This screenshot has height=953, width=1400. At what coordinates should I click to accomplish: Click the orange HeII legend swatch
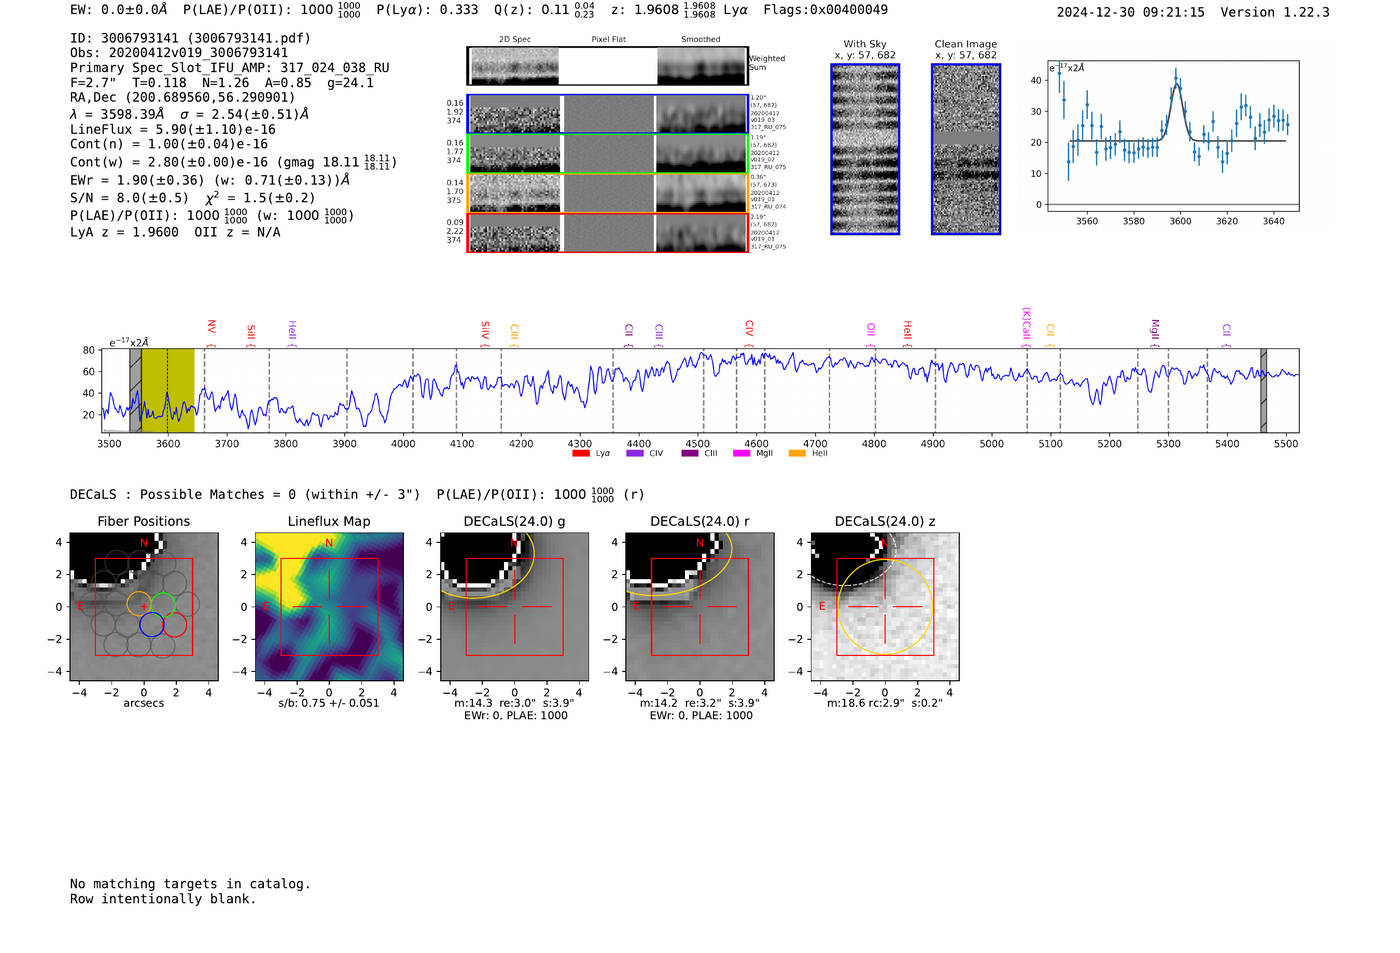coord(797,453)
